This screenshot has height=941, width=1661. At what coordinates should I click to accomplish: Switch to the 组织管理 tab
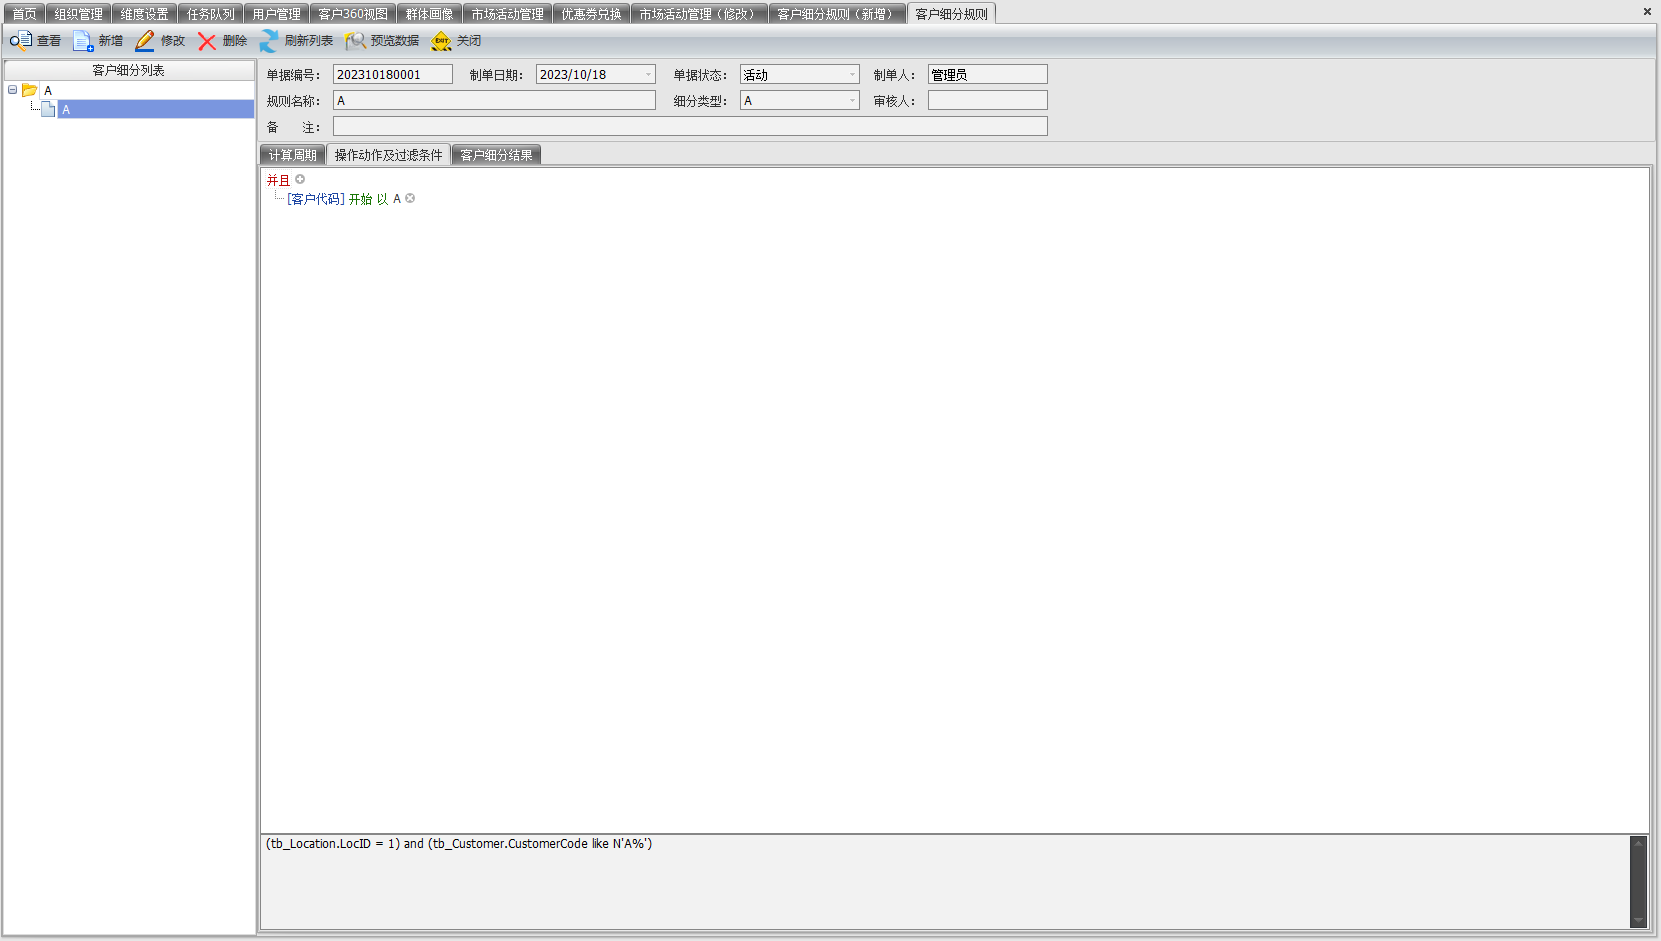[78, 14]
